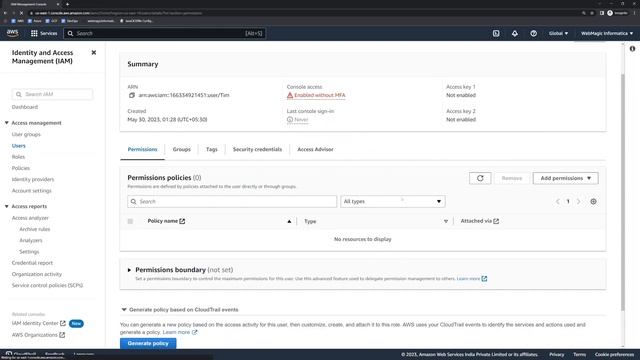Click the AWS logo home icon
The height and width of the screenshot is (360, 640).
pos(13,33)
